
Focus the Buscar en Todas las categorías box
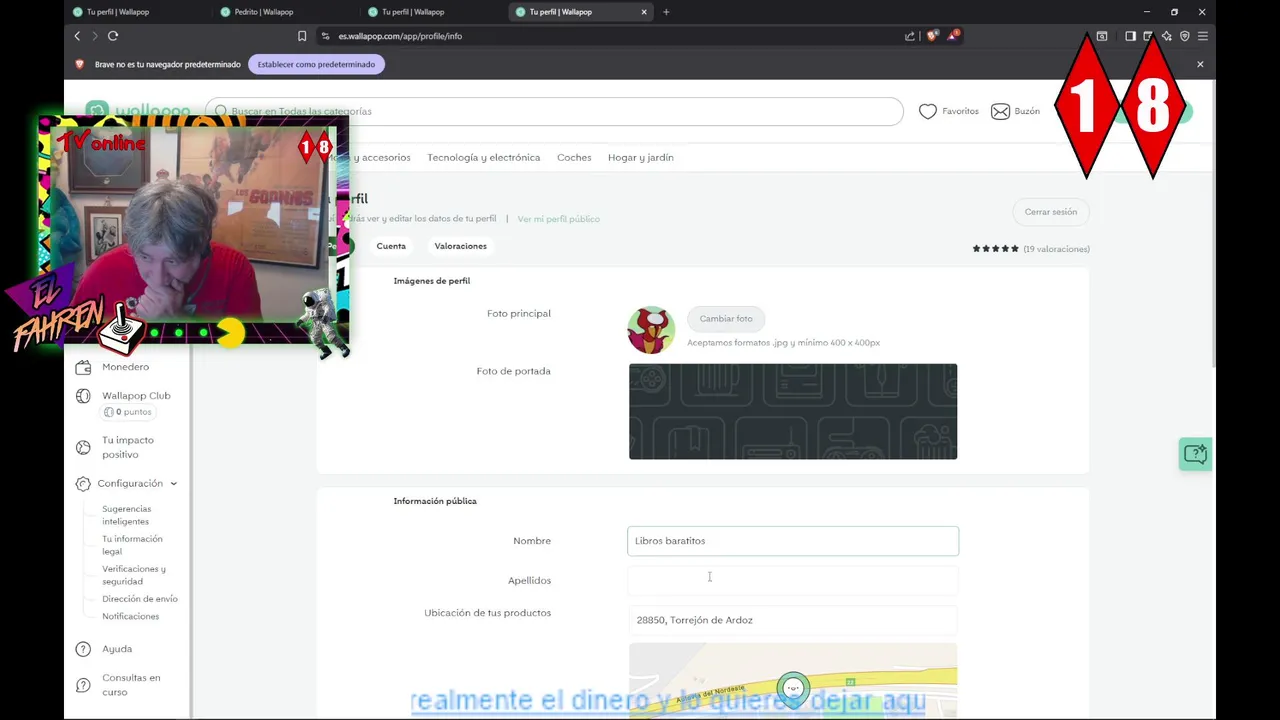point(554,111)
